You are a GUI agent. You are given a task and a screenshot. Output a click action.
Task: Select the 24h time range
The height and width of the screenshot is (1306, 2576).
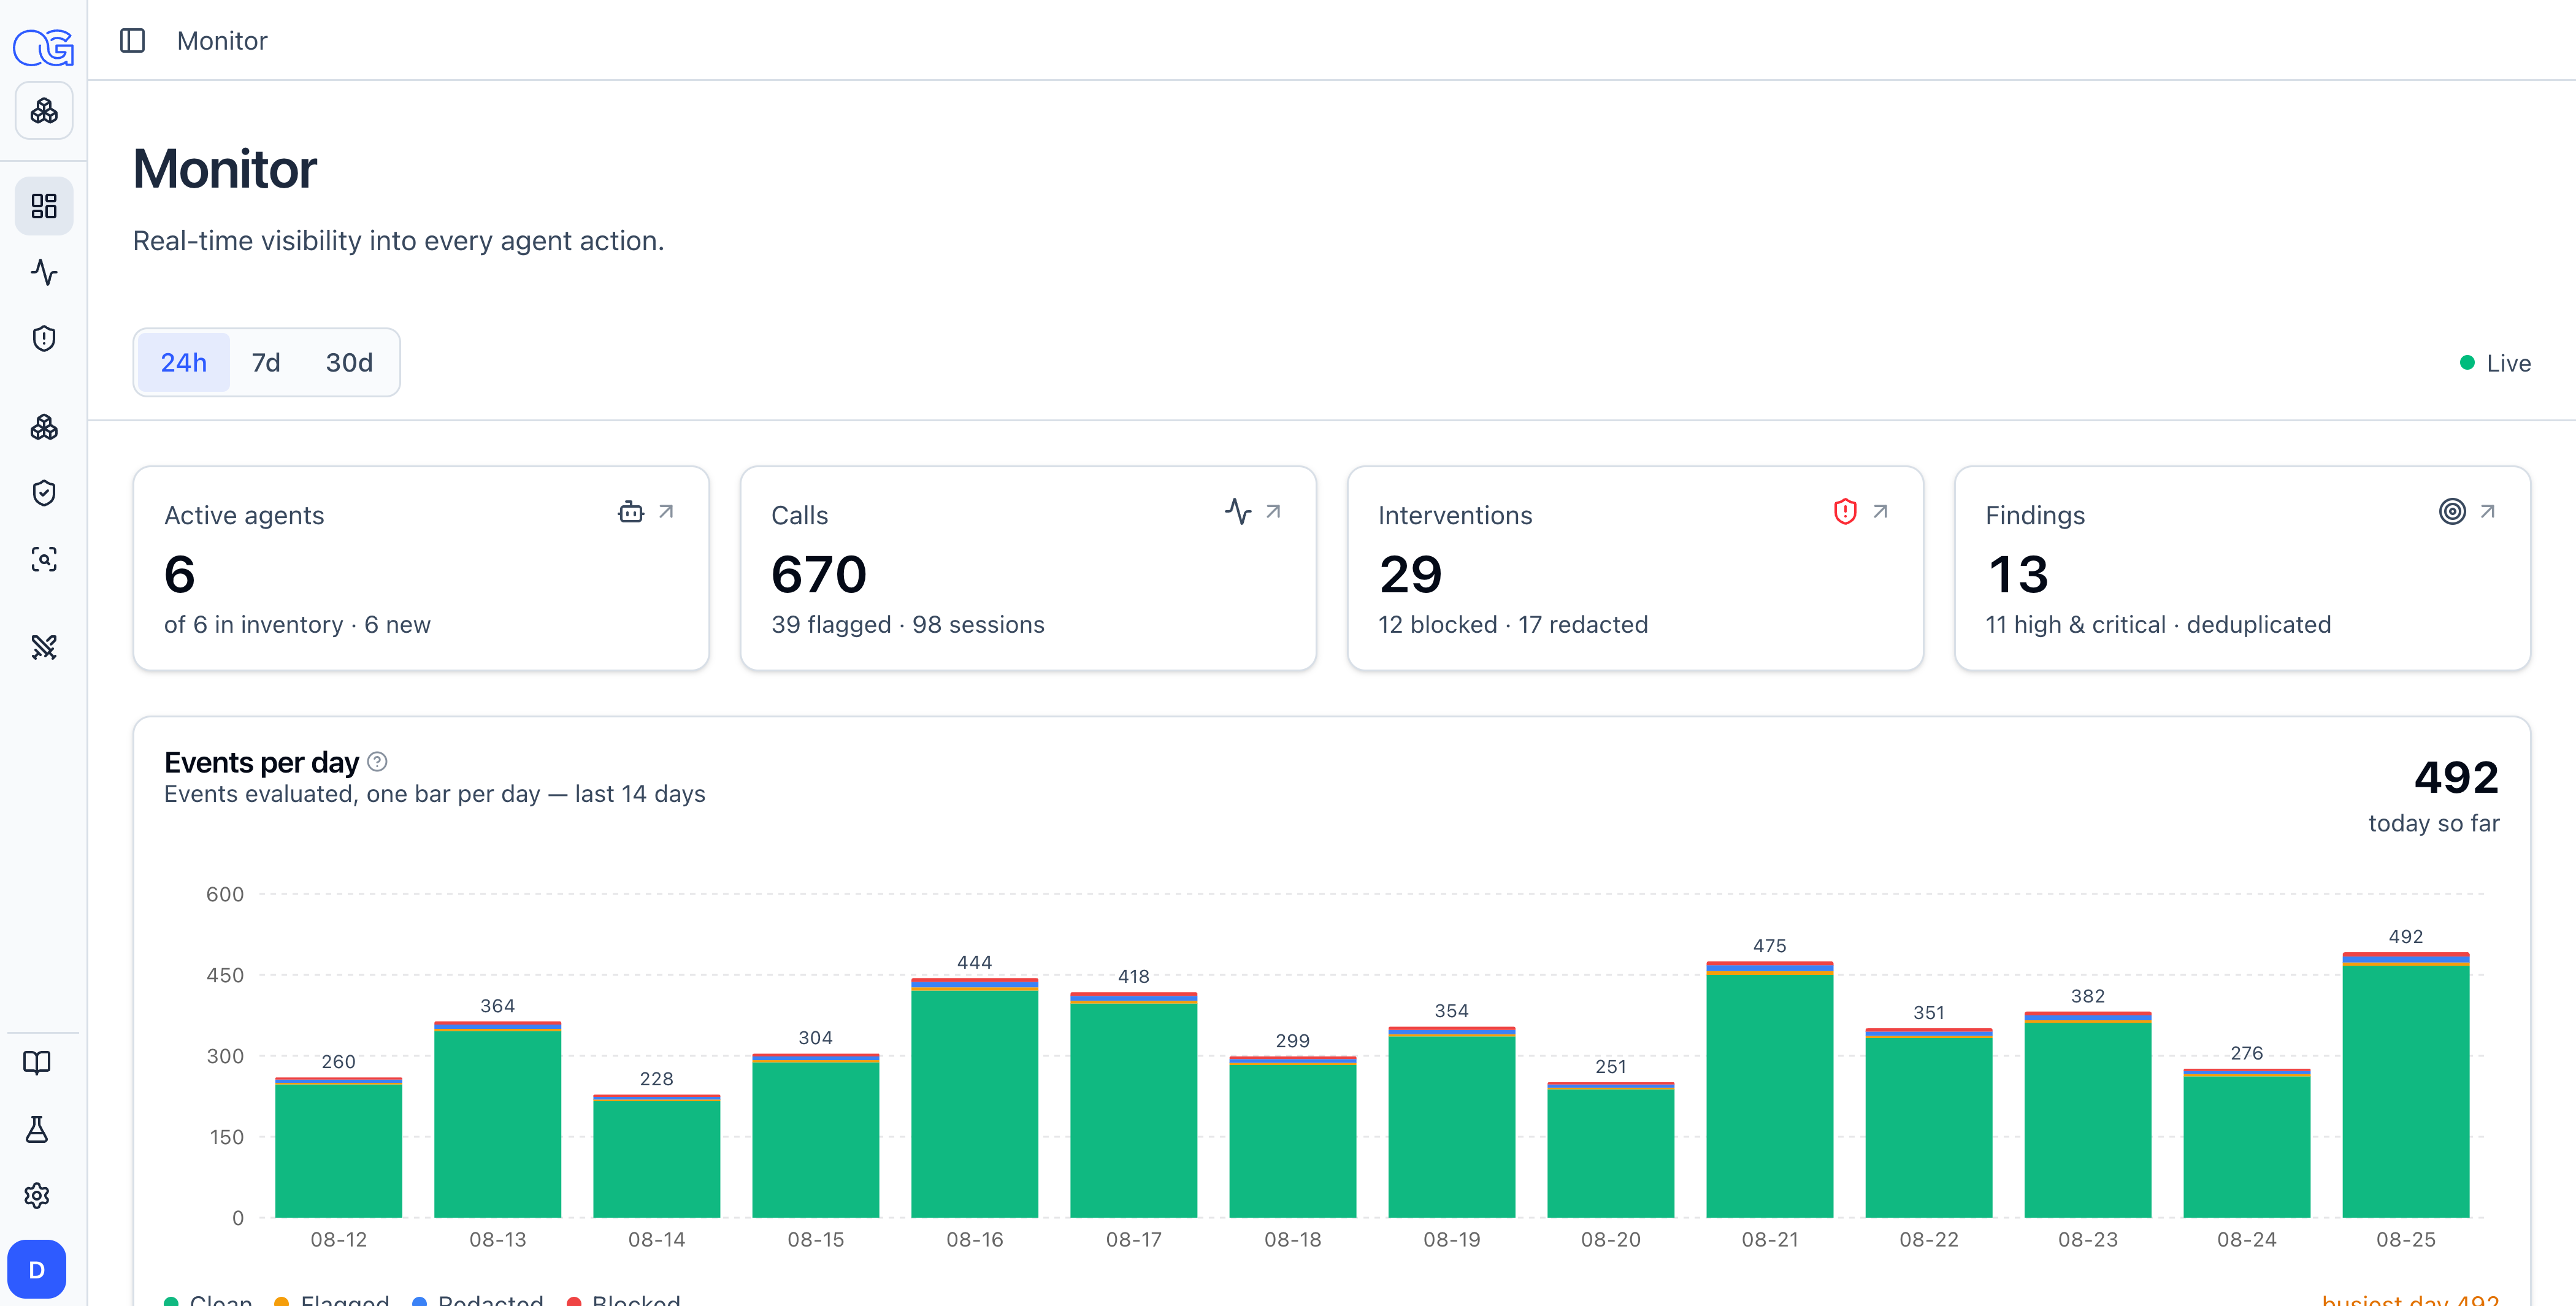click(184, 362)
